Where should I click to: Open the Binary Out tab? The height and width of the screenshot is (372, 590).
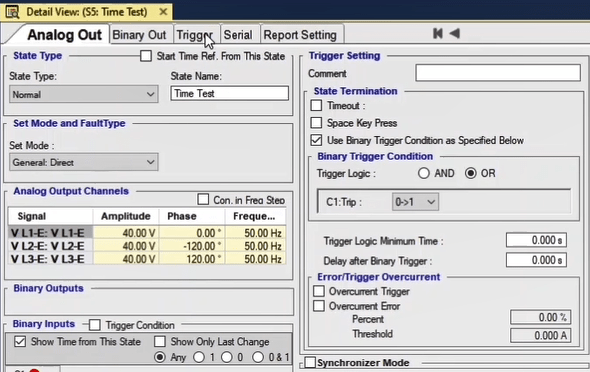click(x=139, y=35)
